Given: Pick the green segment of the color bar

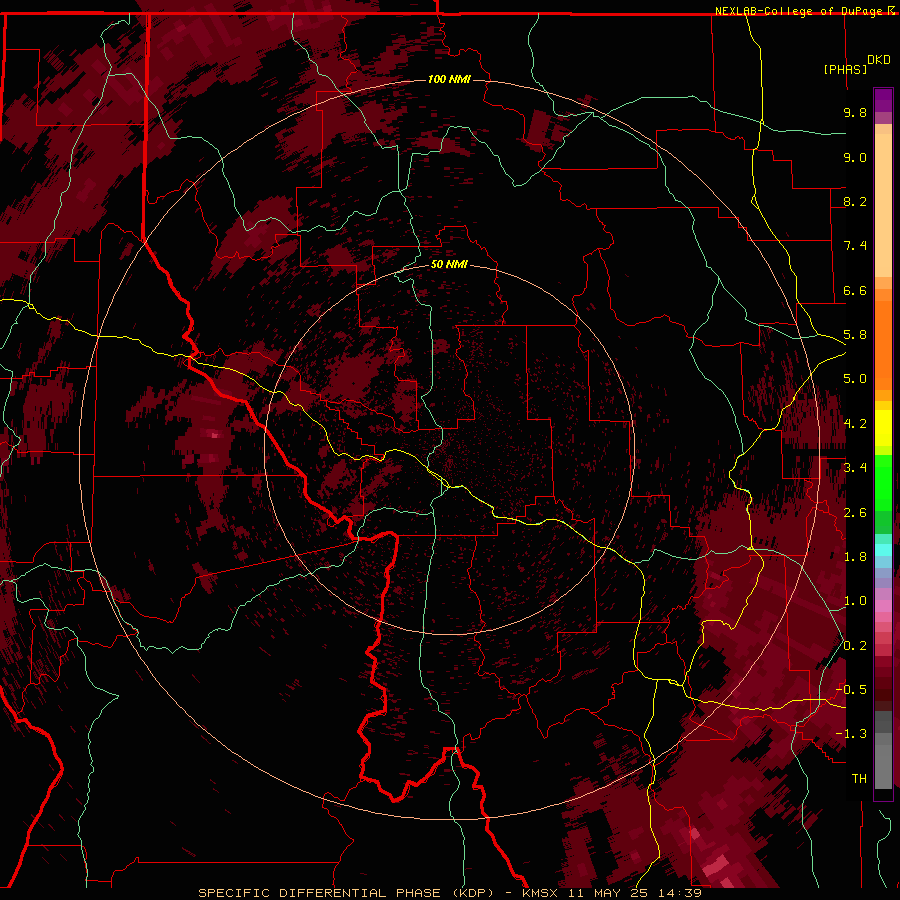Looking at the screenshot, I should tap(883, 482).
